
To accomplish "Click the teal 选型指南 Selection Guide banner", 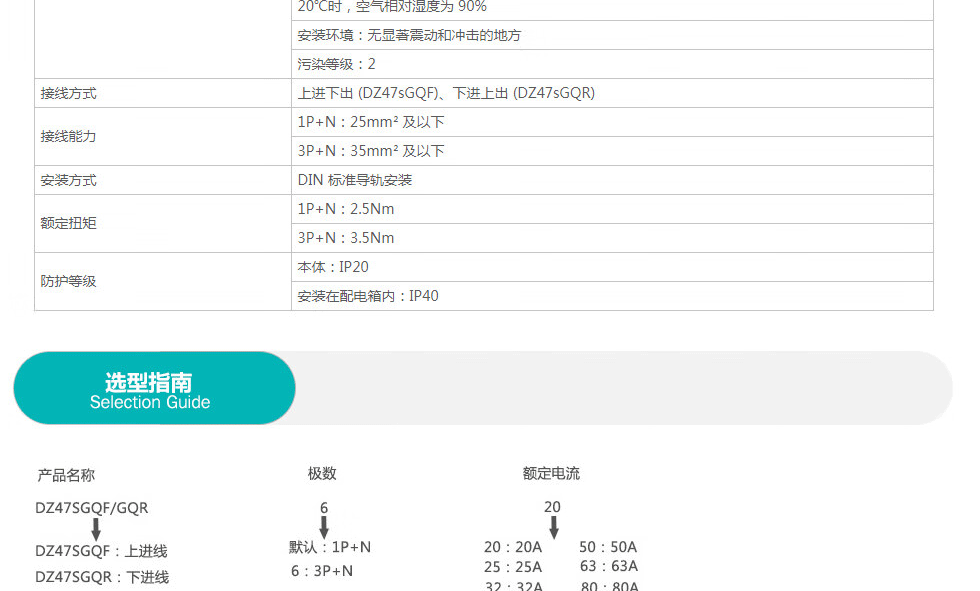I will click(154, 388).
